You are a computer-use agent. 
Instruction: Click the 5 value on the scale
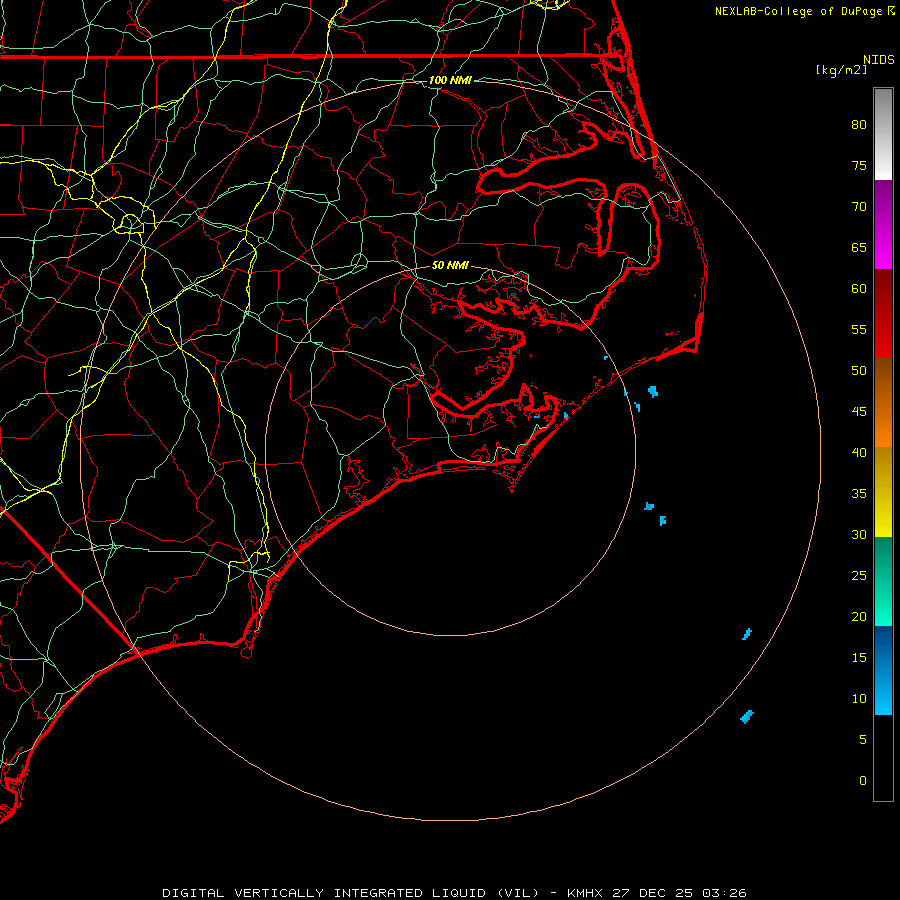point(863,740)
